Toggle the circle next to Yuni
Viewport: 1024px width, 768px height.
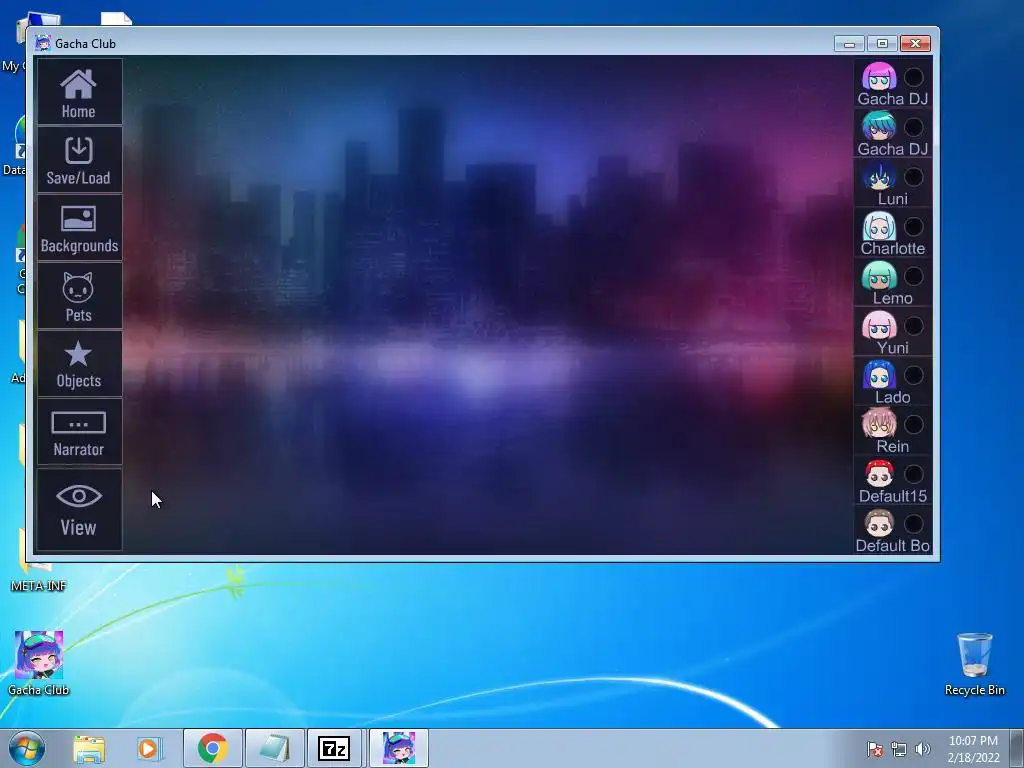click(x=914, y=325)
